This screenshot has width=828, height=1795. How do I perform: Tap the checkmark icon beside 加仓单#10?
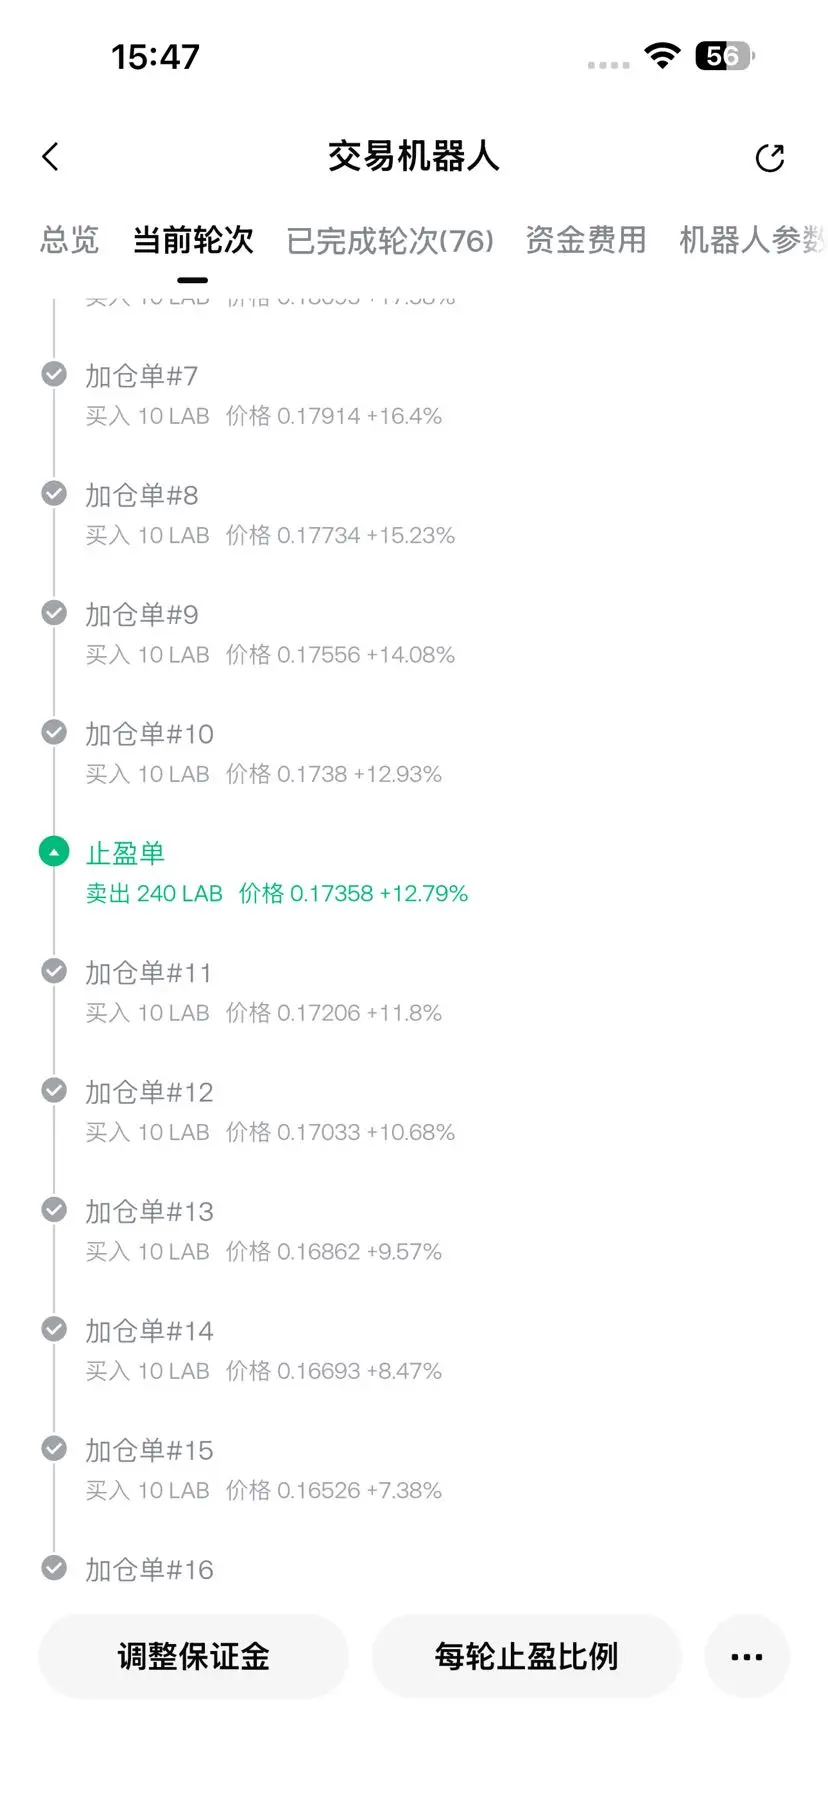coord(54,732)
